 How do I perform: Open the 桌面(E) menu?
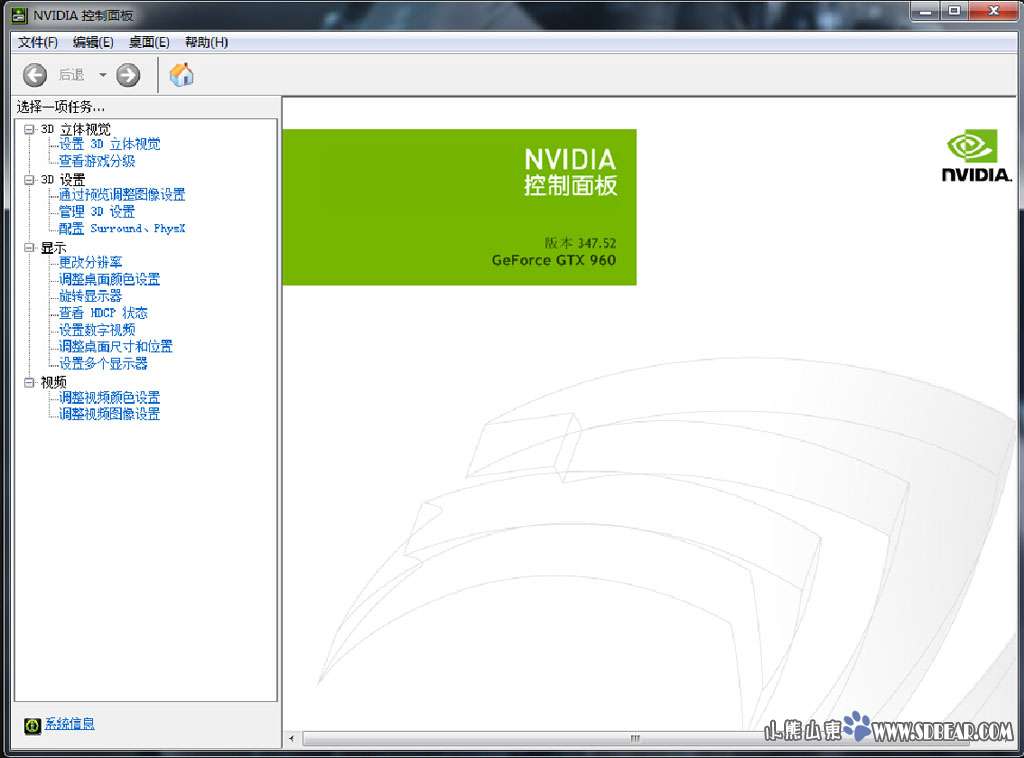pyautogui.click(x=149, y=42)
